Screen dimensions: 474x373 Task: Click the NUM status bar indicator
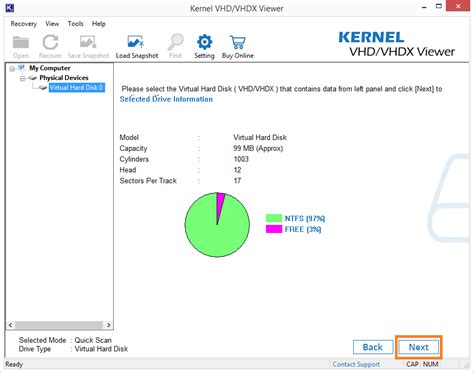(x=430, y=364)
